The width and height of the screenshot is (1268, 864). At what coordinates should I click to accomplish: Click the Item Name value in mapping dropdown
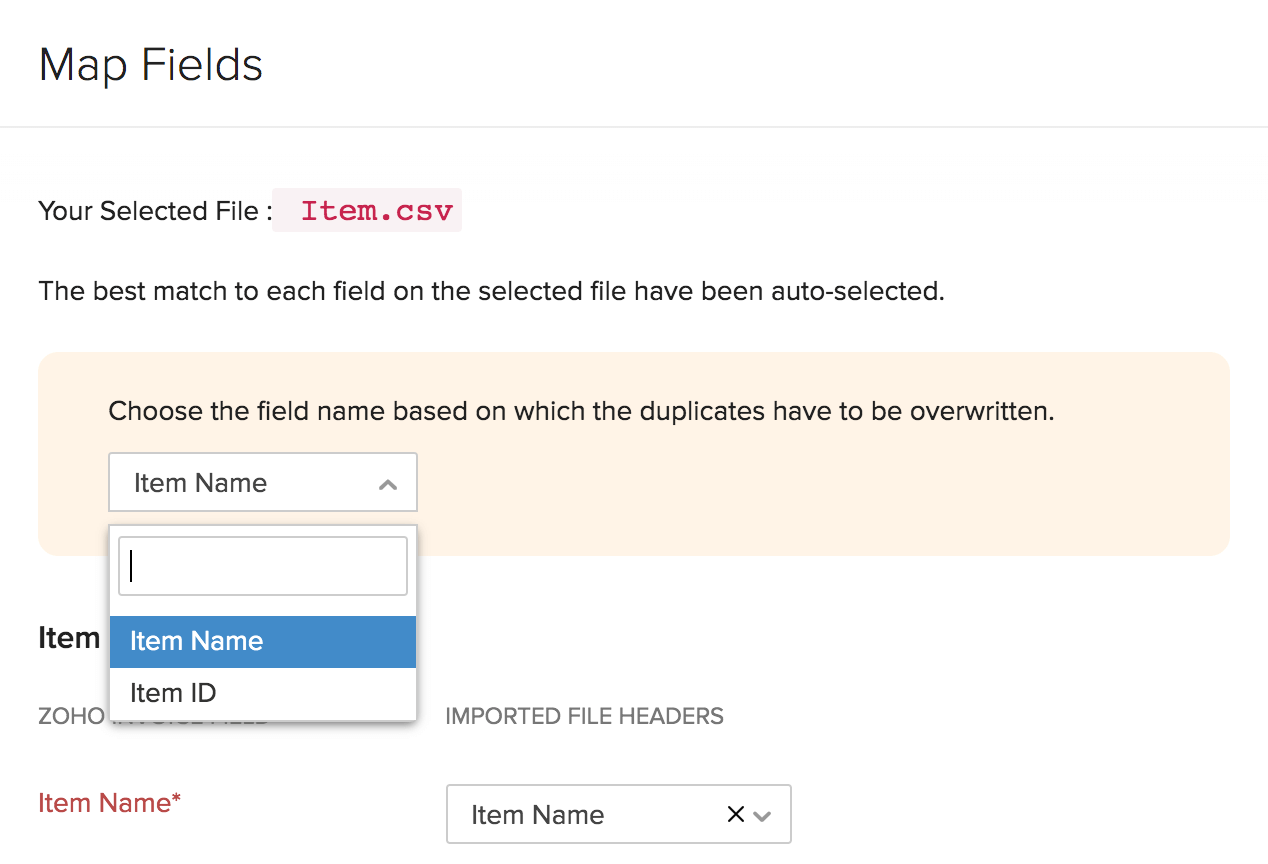pos(537,815)
